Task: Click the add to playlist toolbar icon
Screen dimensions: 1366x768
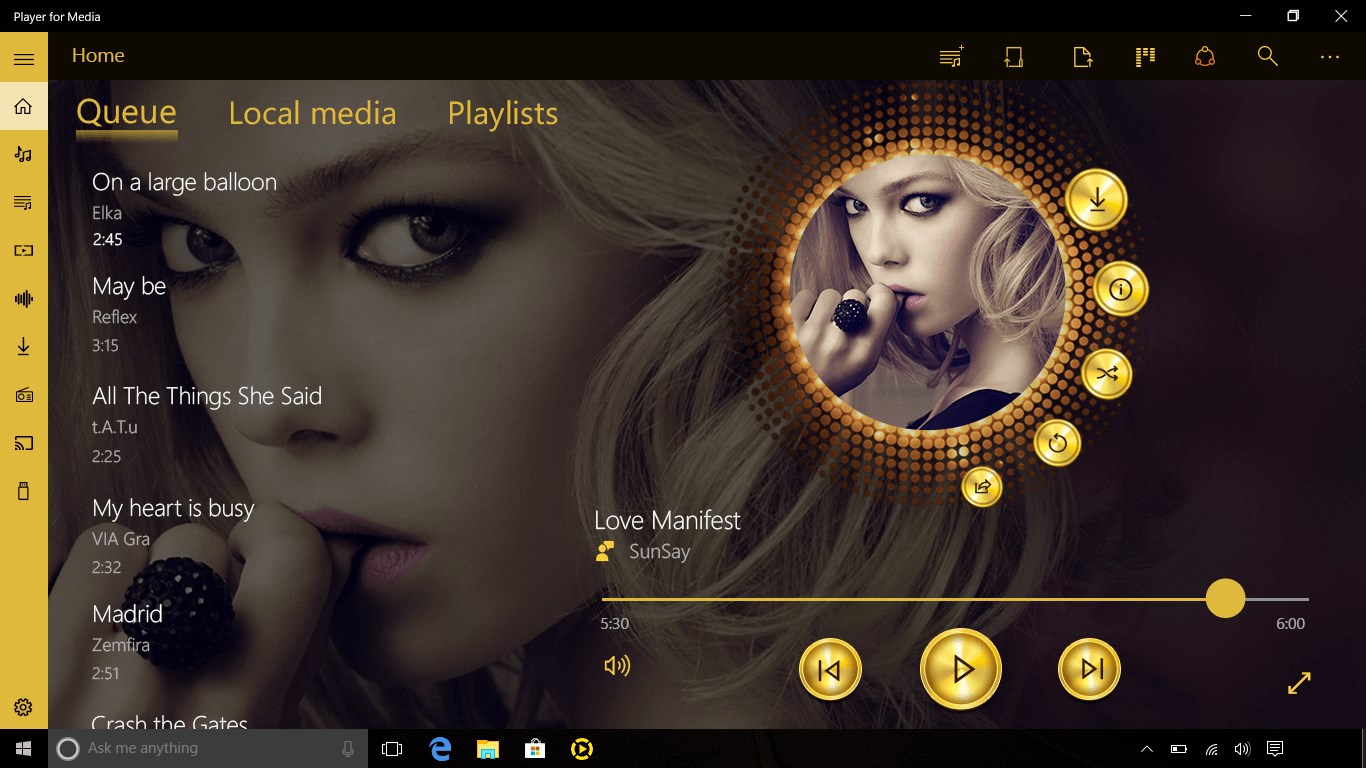Action: point(950,56)
